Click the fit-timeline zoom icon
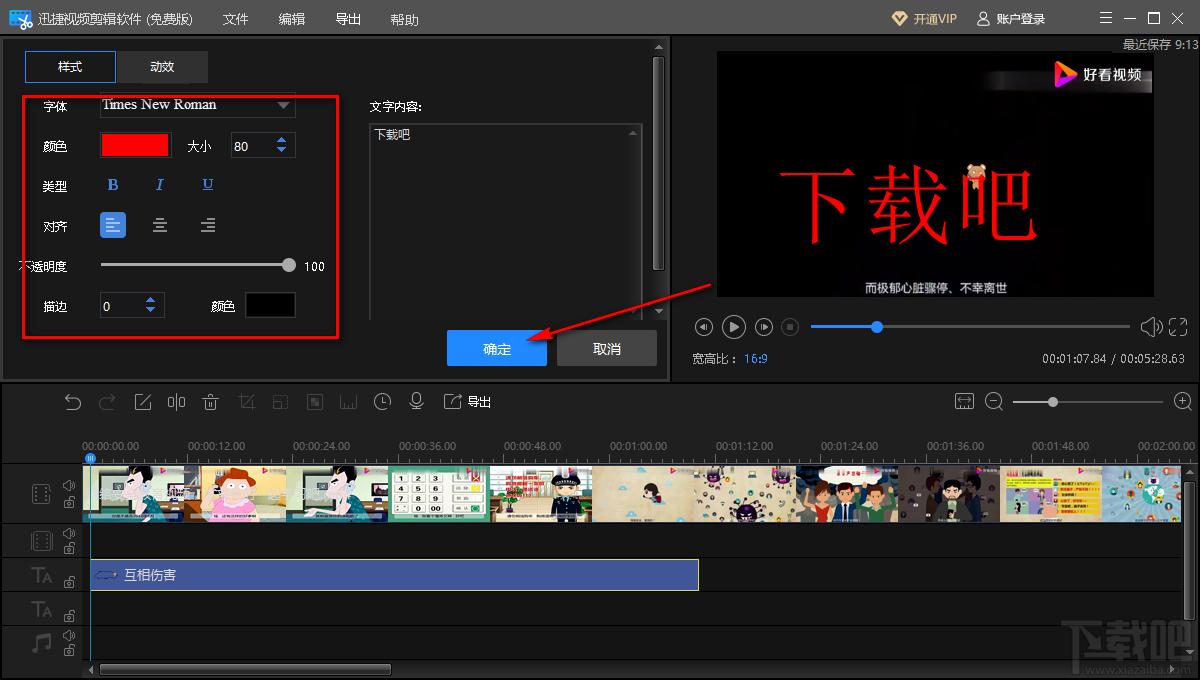Image resolution: width=1200 pixels, height=680 pixels. [964, 400]
